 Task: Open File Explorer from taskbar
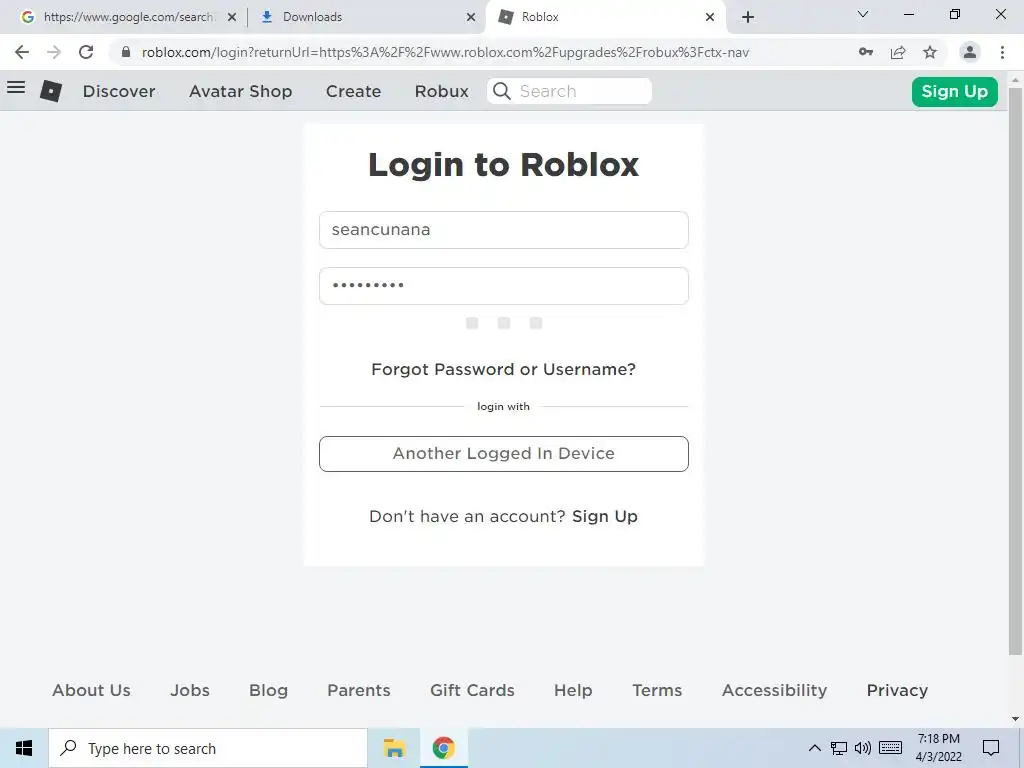pyautogui.click(x=394, y=748)
